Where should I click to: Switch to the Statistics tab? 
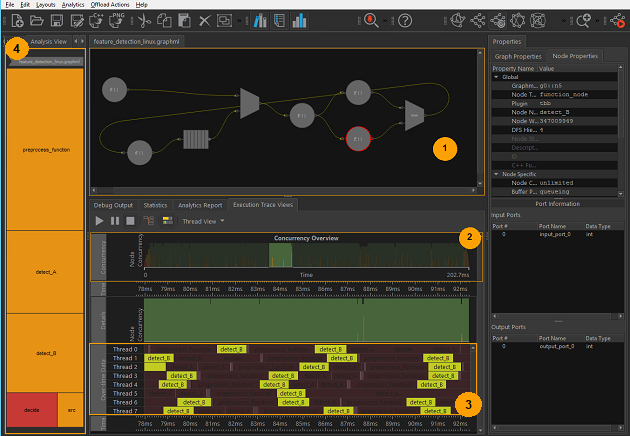(x=155, y=204)
